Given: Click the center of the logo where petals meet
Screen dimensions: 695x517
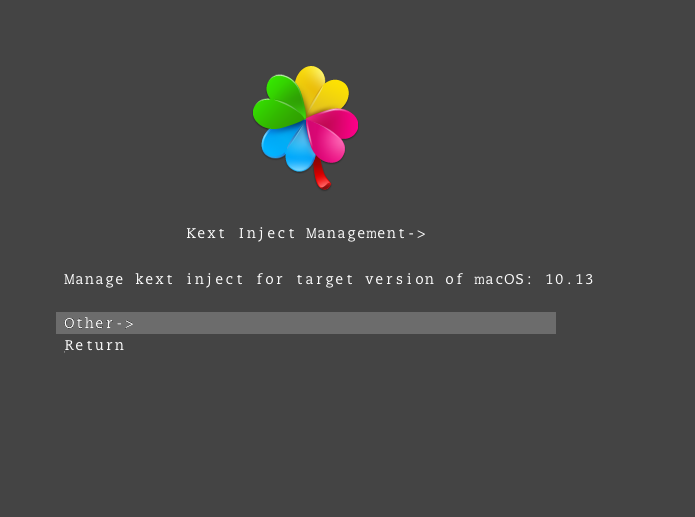Looking at the screenshot, I should click(x=306, y=119).
